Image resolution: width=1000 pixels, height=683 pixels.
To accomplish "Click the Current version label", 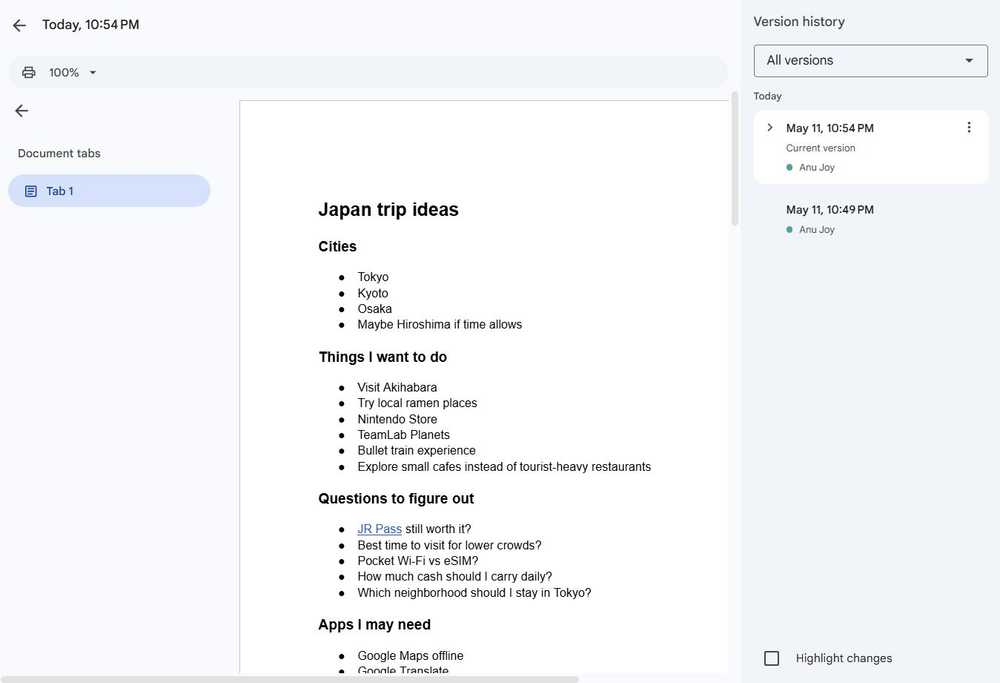I will 820,148.
